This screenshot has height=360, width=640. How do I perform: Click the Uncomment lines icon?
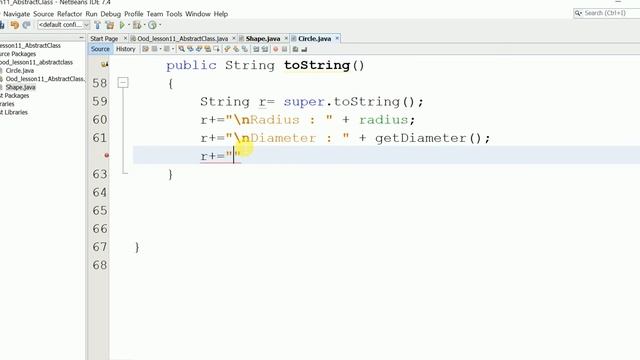coord(304,49)
